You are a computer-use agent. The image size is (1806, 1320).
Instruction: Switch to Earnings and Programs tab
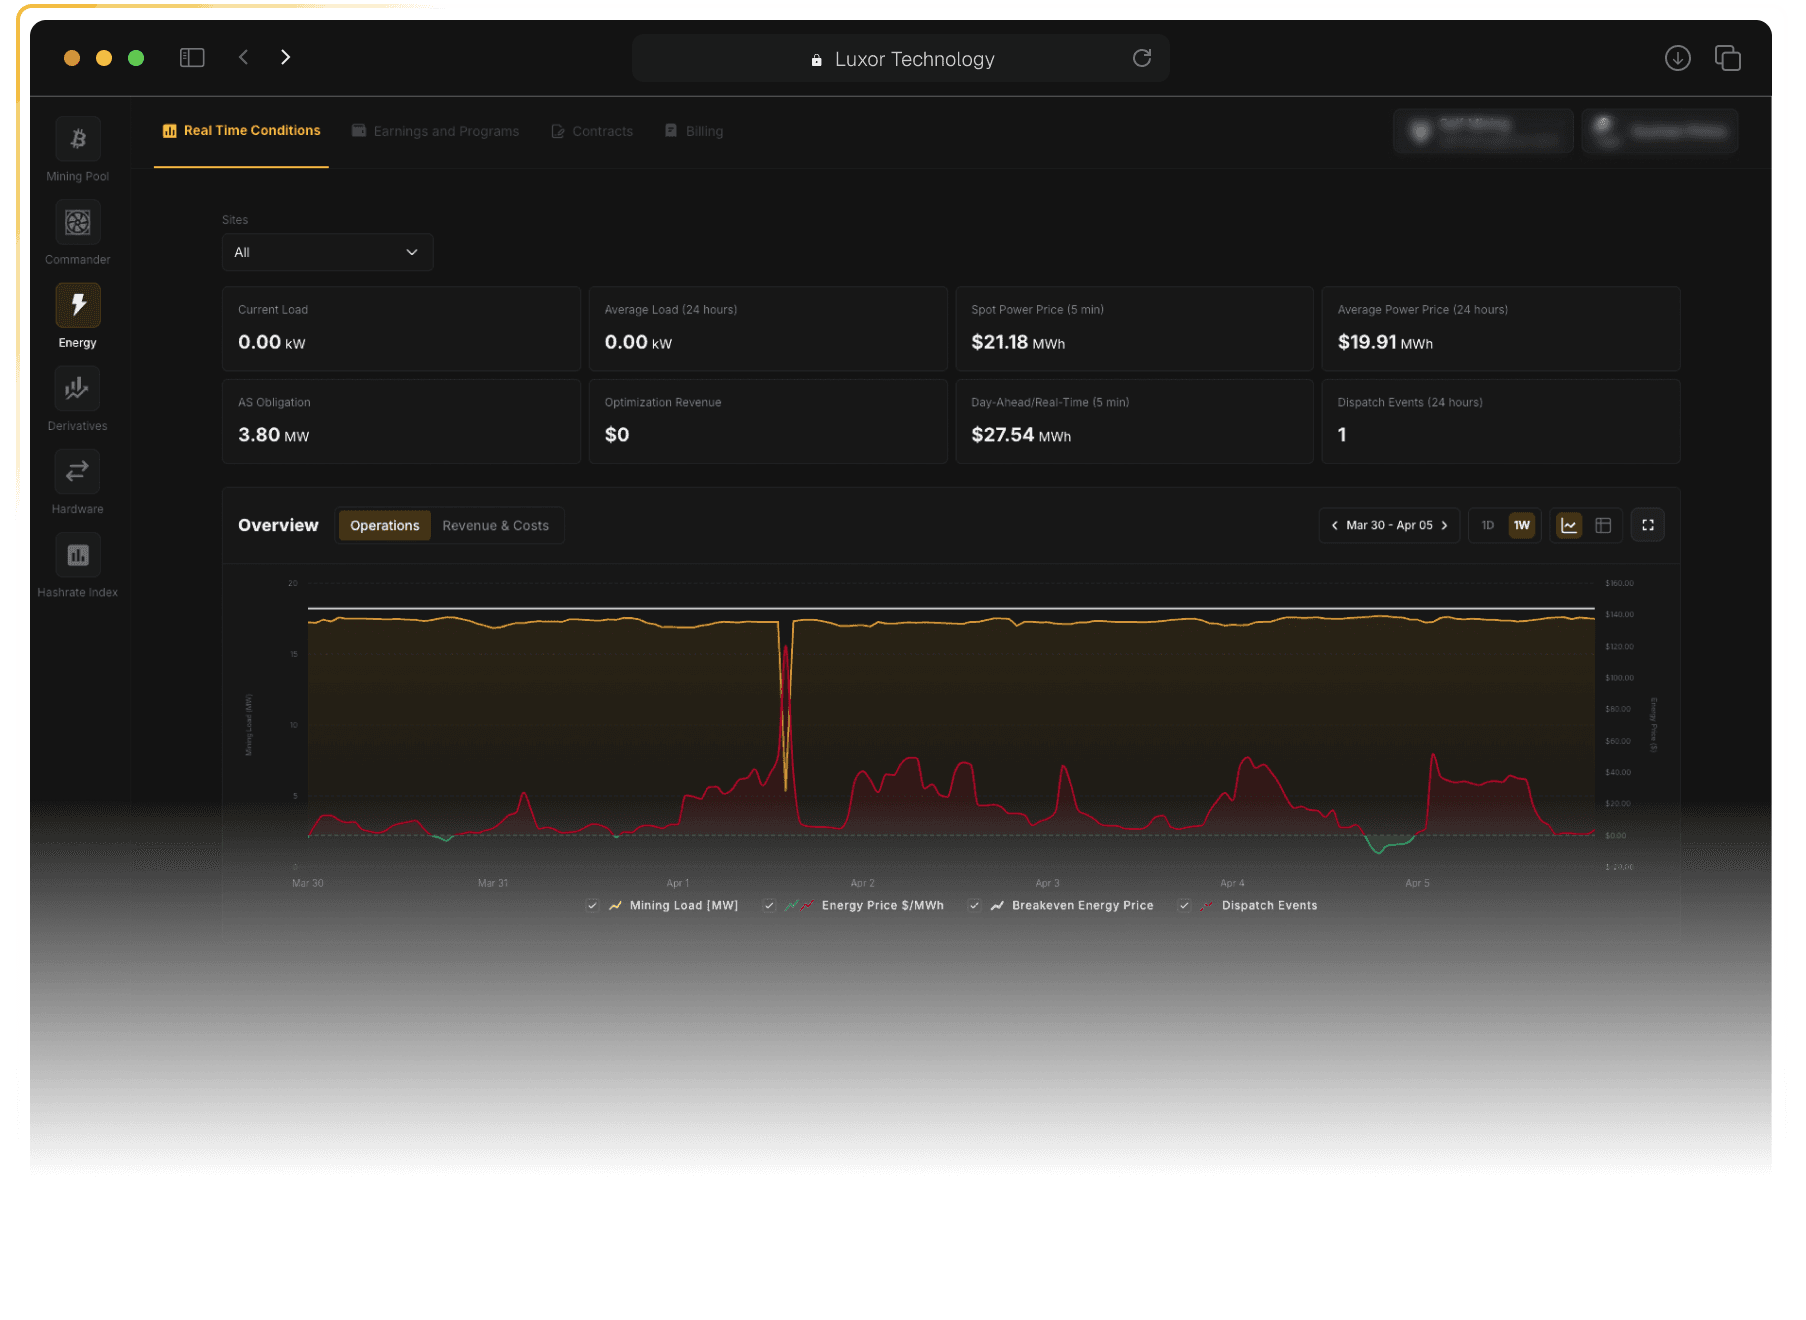(436, 131)
